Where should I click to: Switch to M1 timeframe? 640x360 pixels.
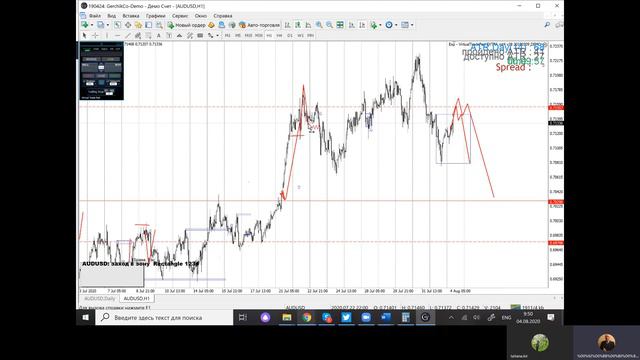point(227,36)
